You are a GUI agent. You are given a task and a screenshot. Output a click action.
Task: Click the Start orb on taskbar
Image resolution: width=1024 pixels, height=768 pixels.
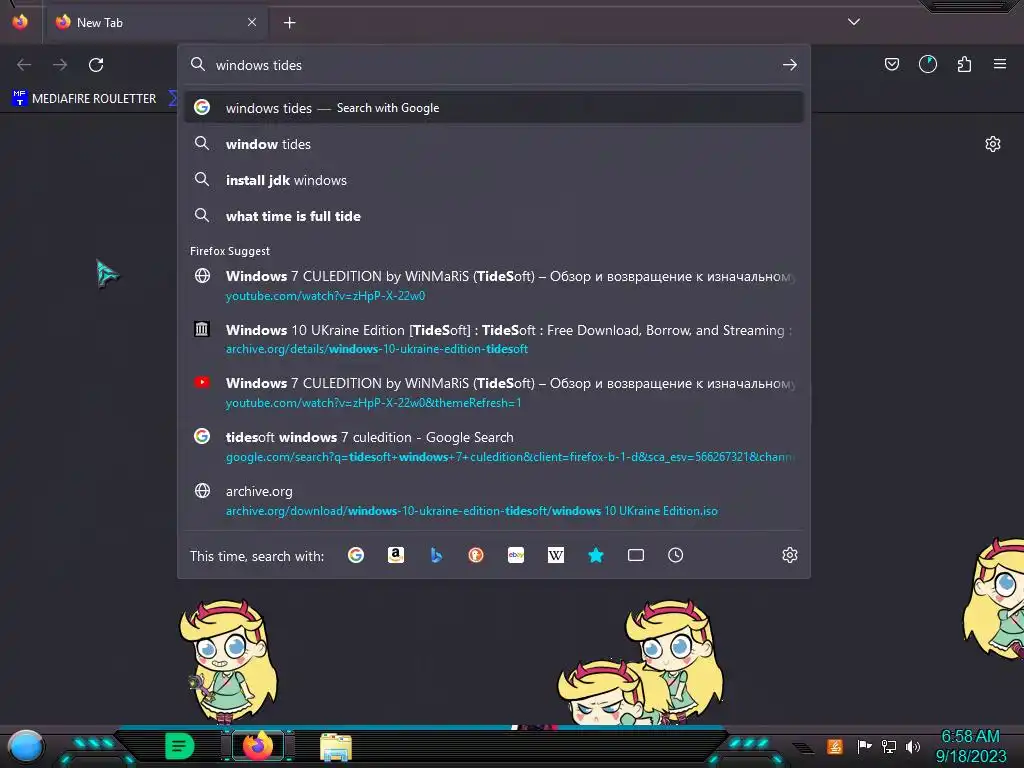pyautogui.click(x=26, y=746)
